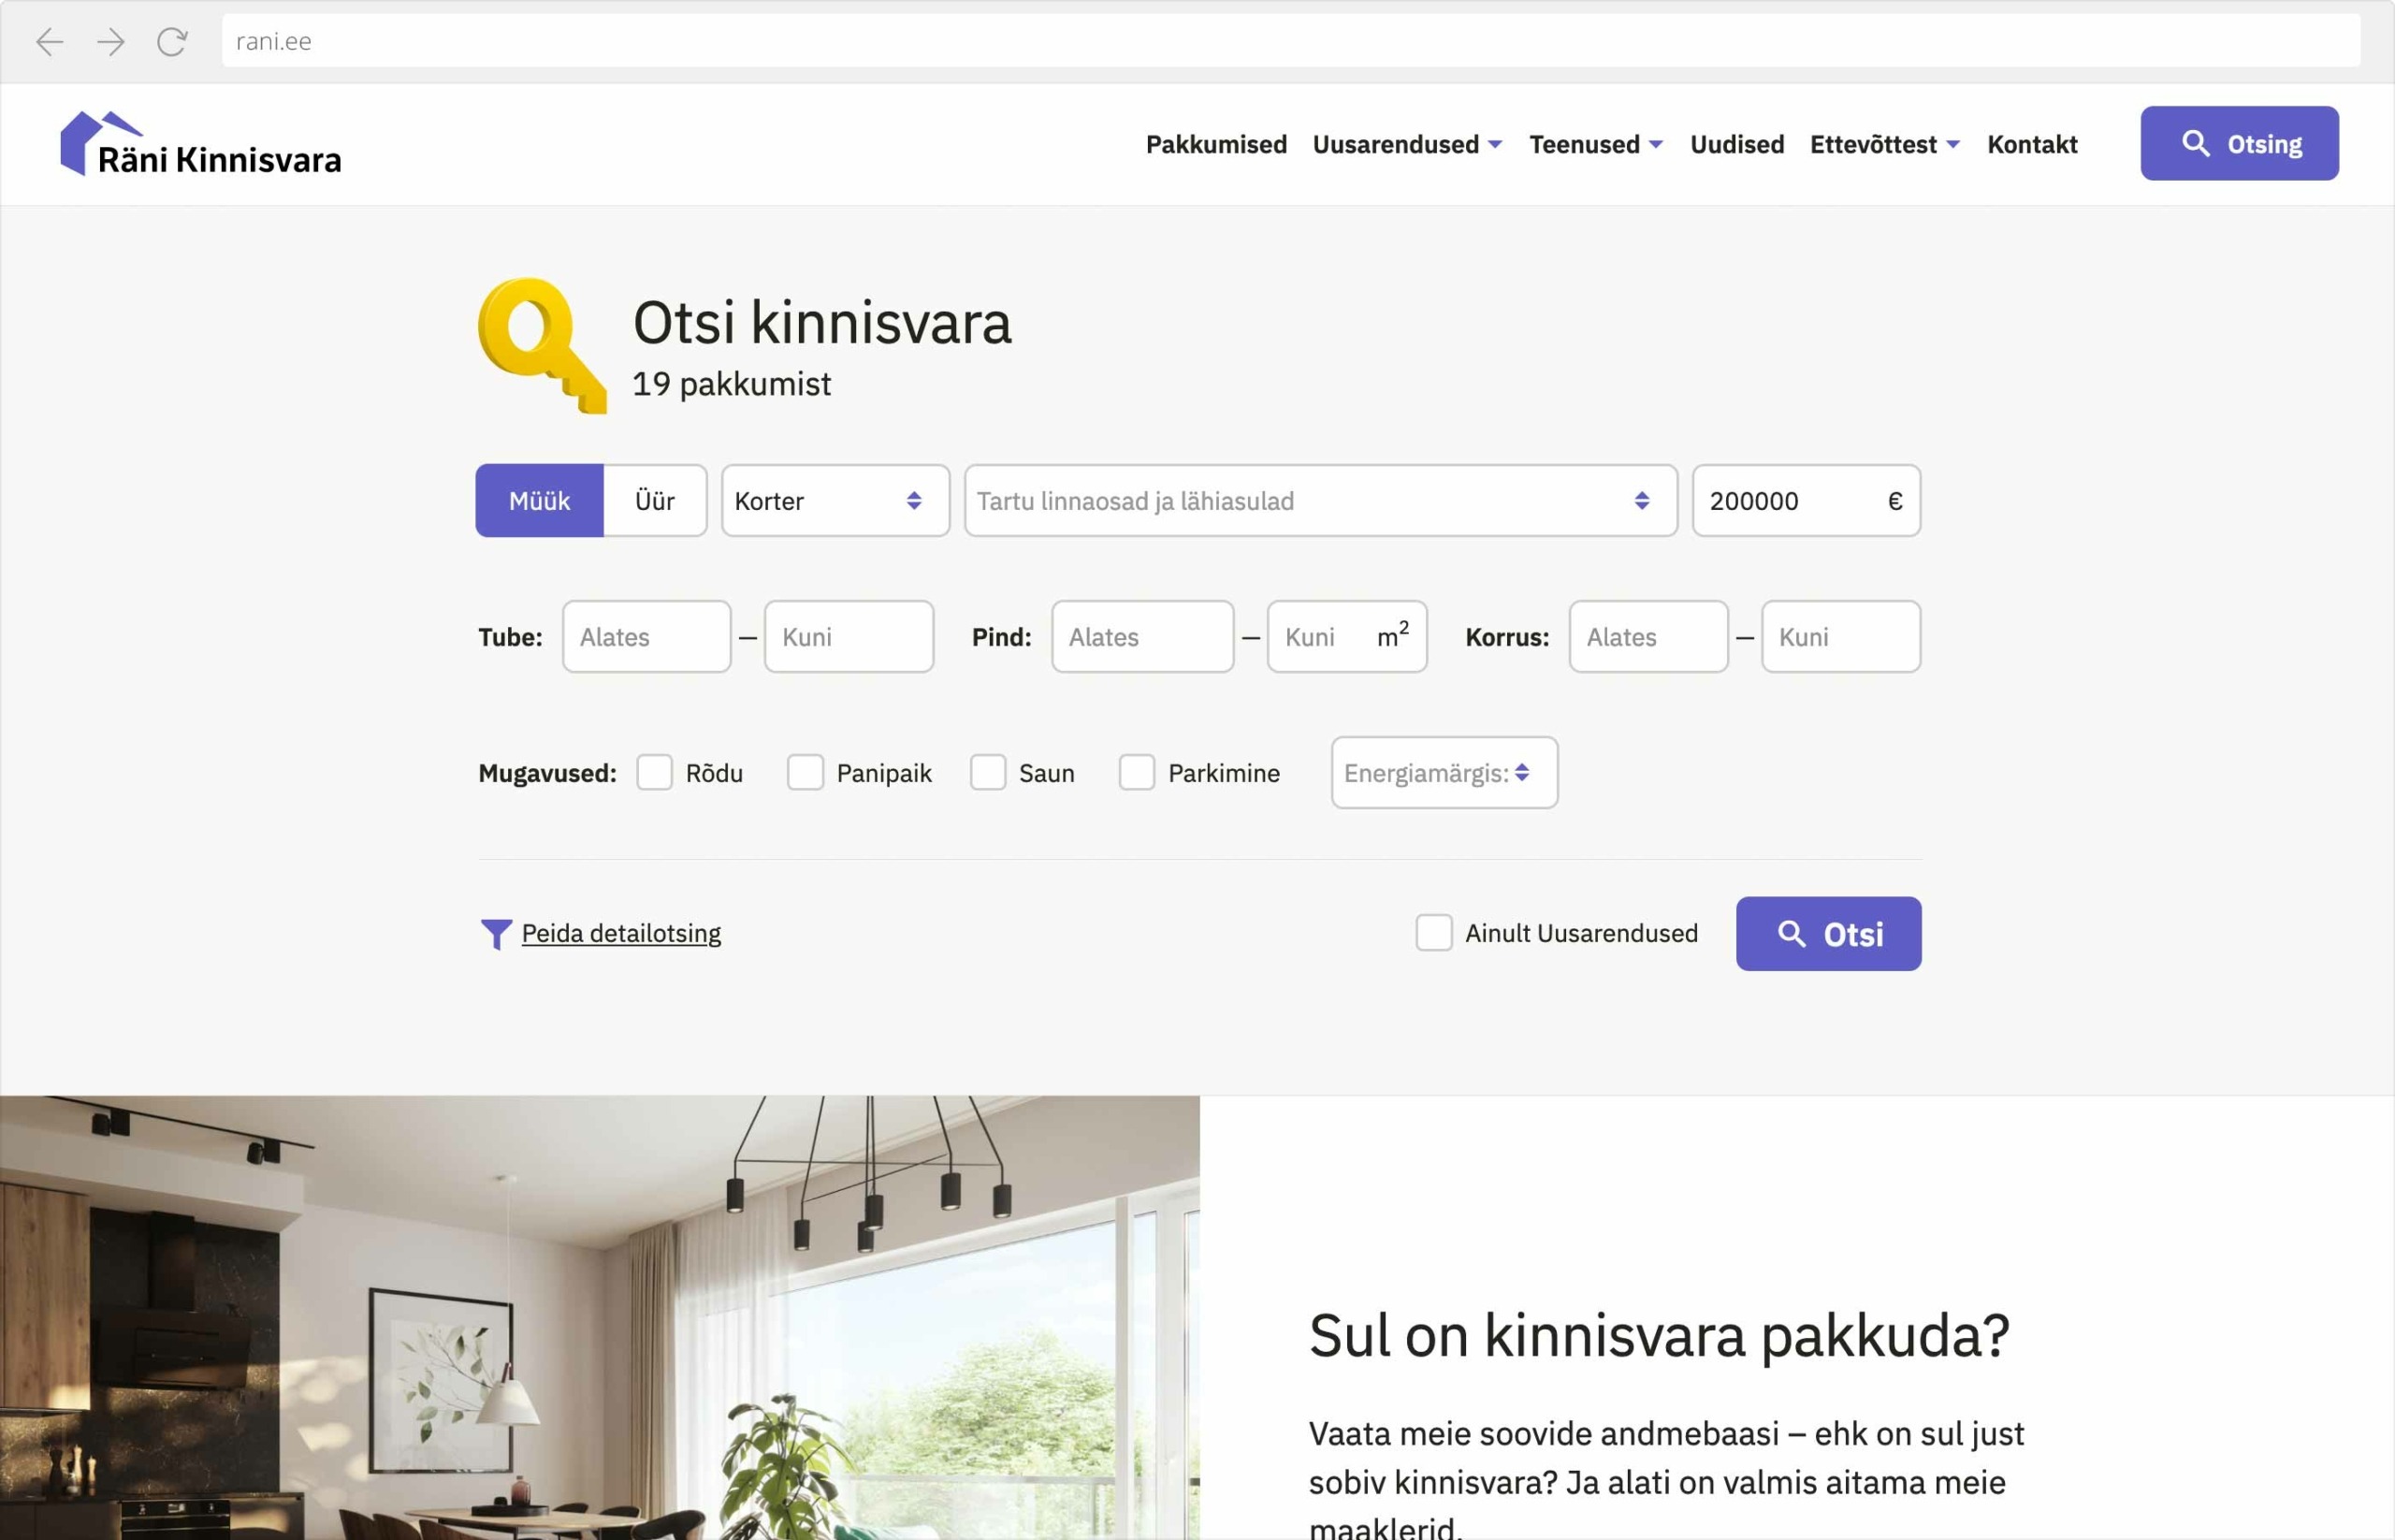
Task: Click the browser forward arrow
Action: click(x=110, y=41)
